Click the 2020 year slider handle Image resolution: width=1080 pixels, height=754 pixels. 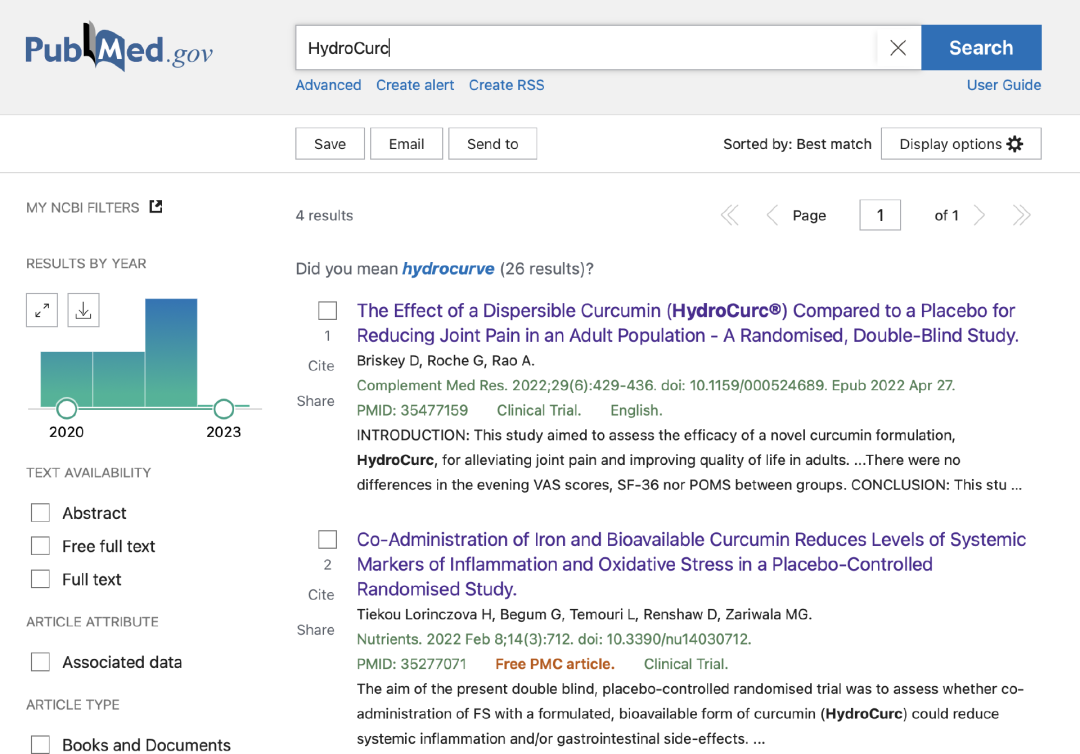coord(67,408)
